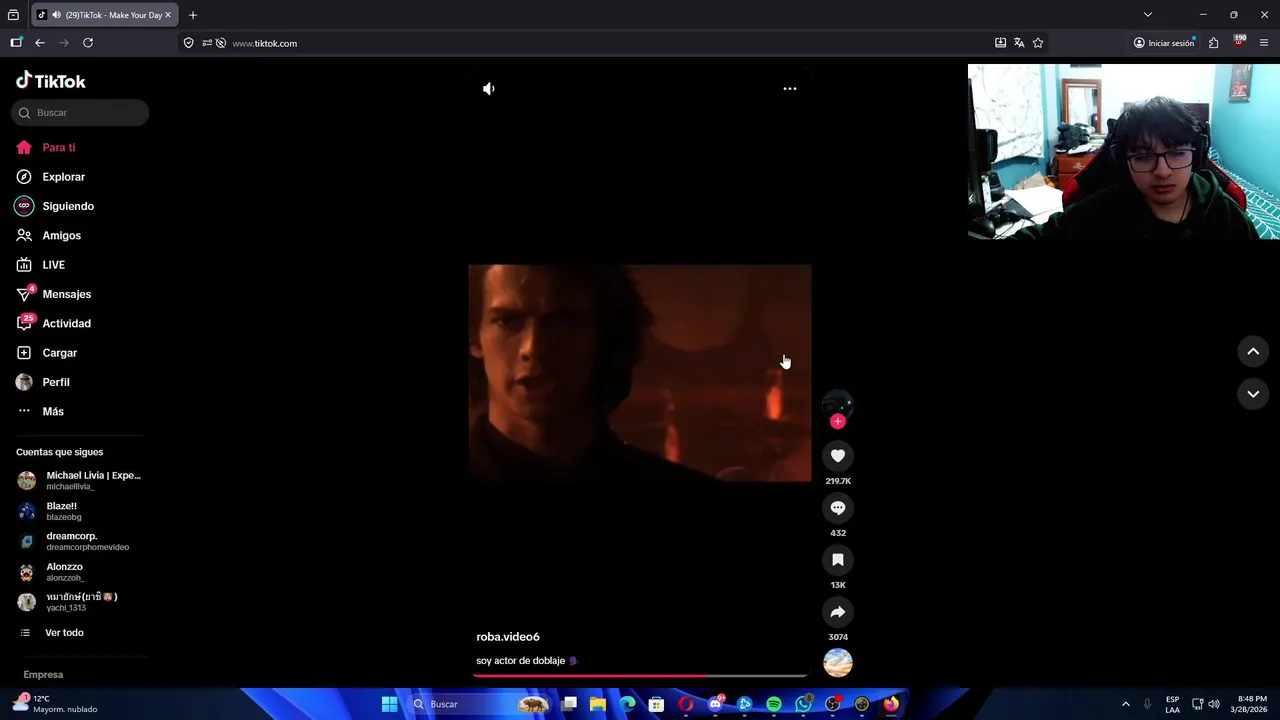Open the Windows Start menu
The height and width of the screenshot is (720, 1280).
(x=389, y=704)
